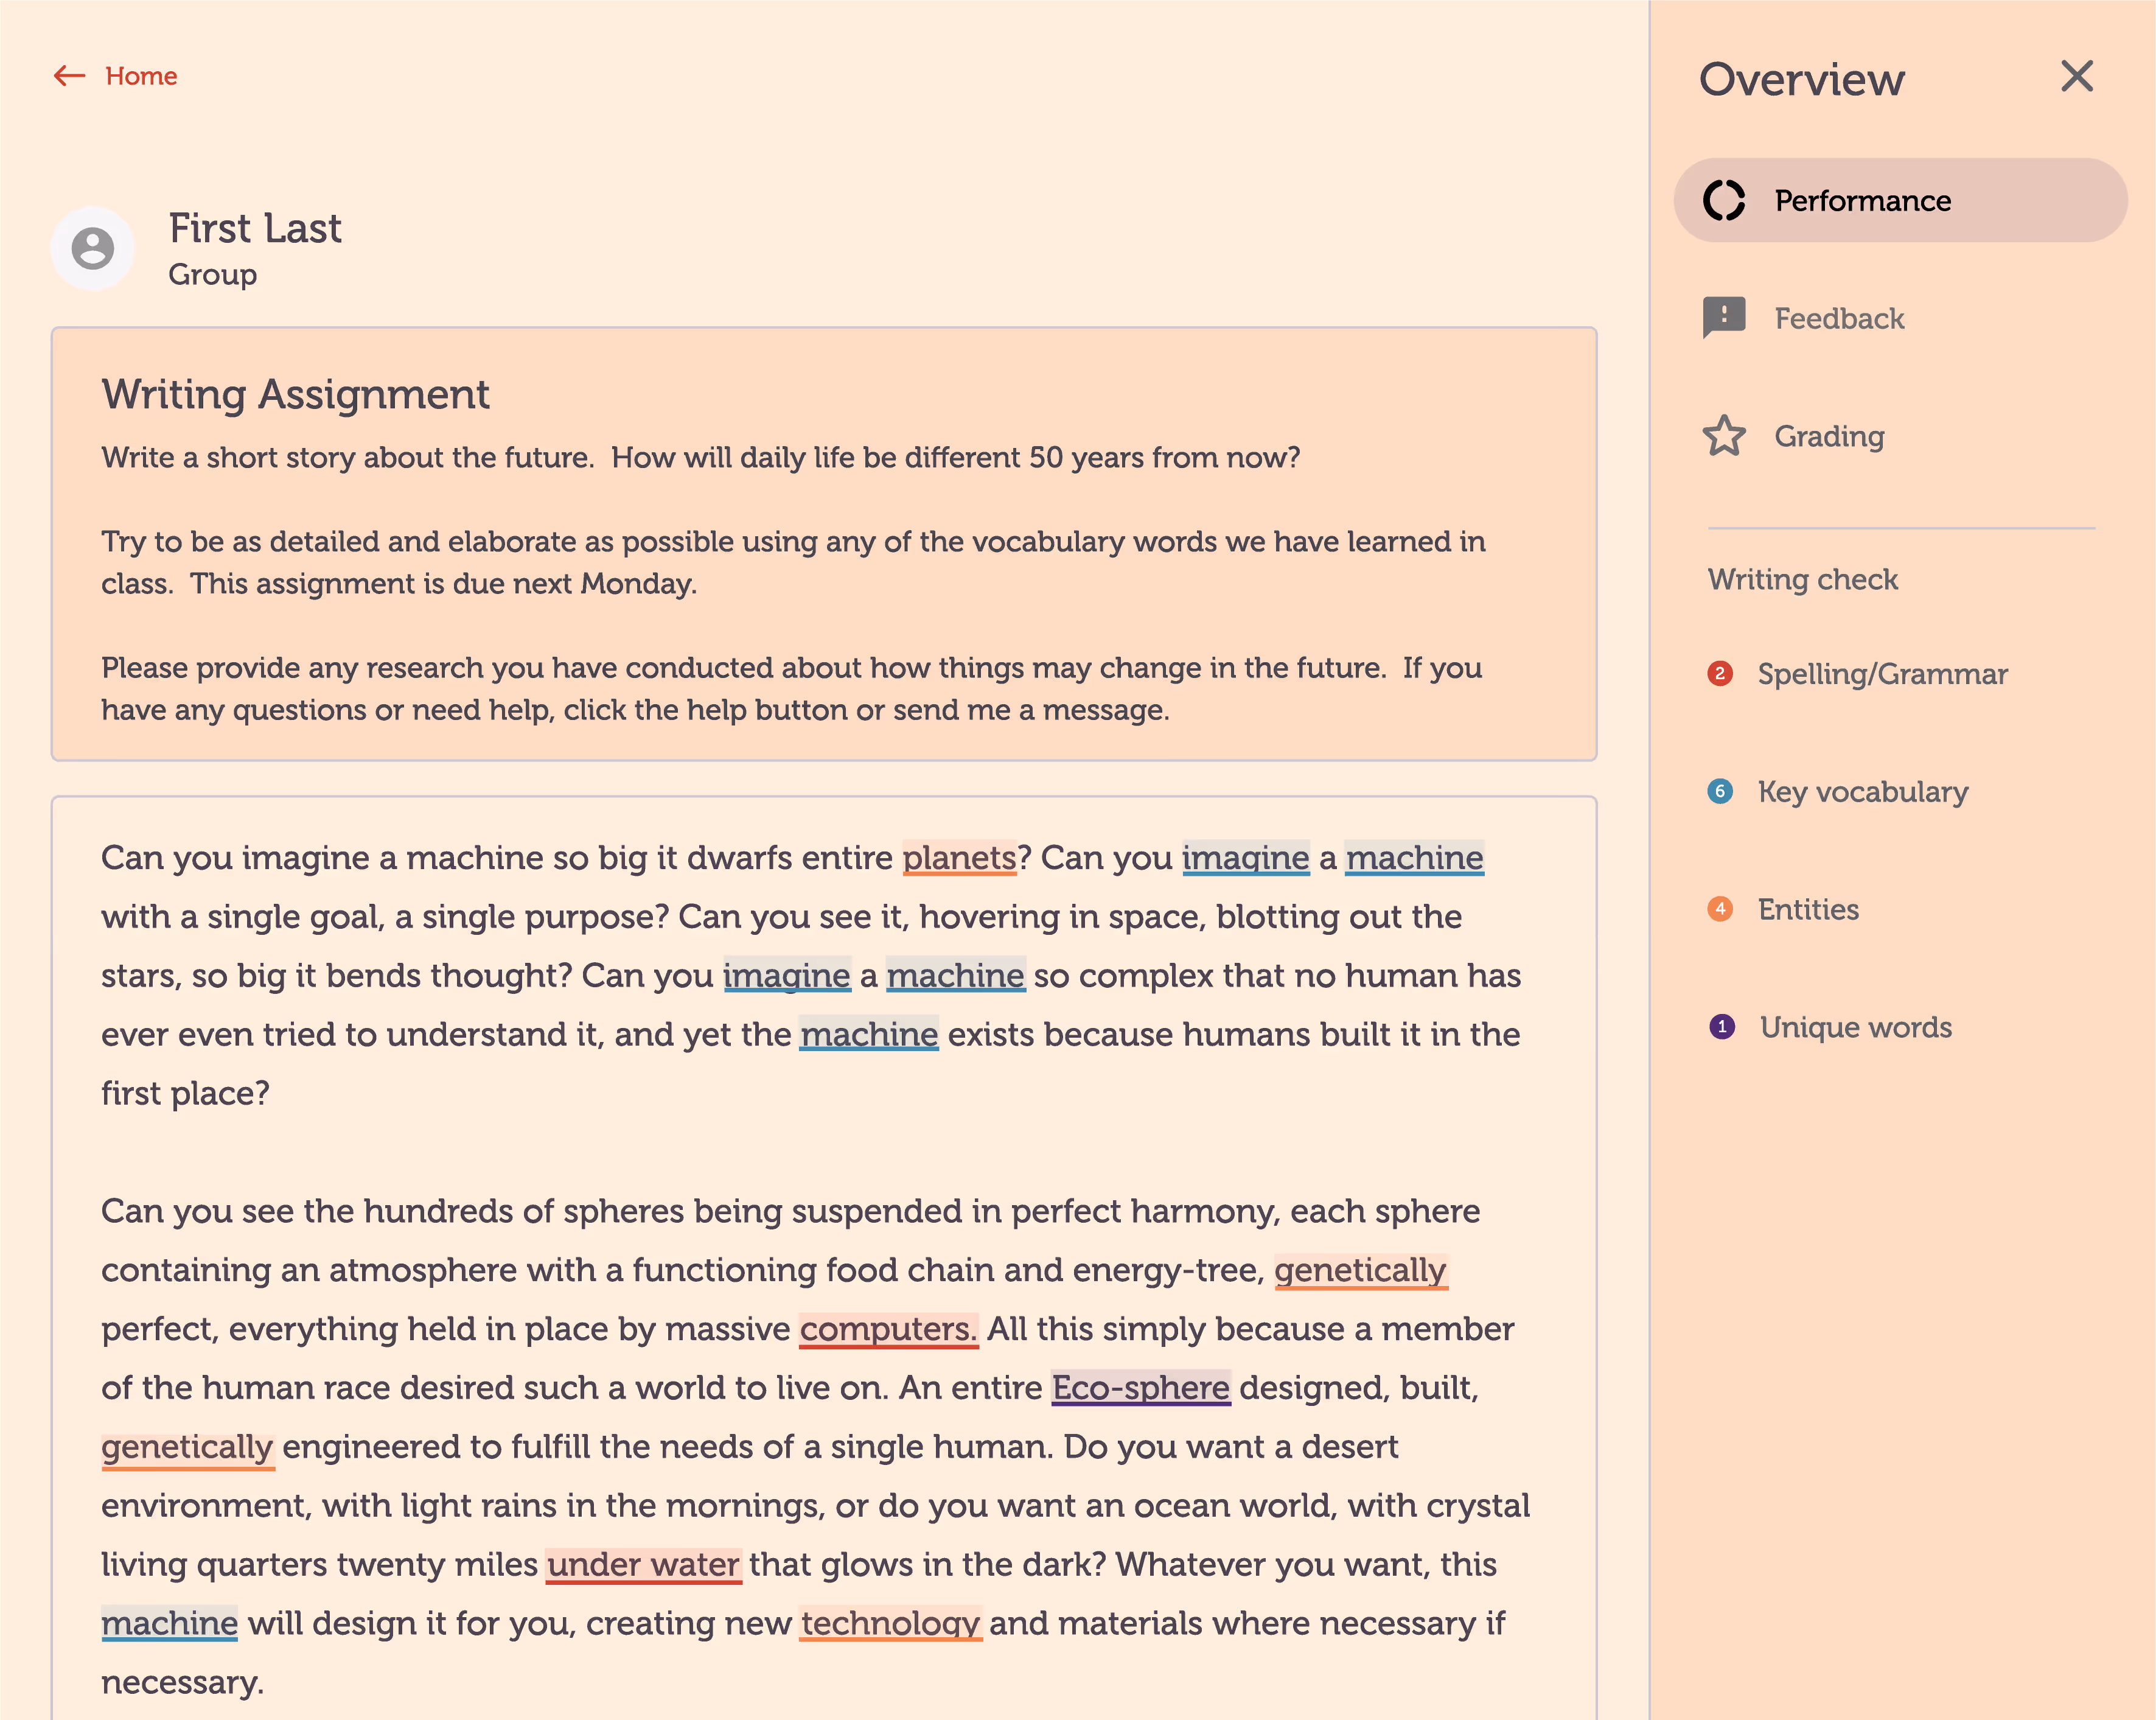Click the Group label under the name
The width and height of the screenshot is (2156, 1720).
pyautogui.click(x=212, y=274)
